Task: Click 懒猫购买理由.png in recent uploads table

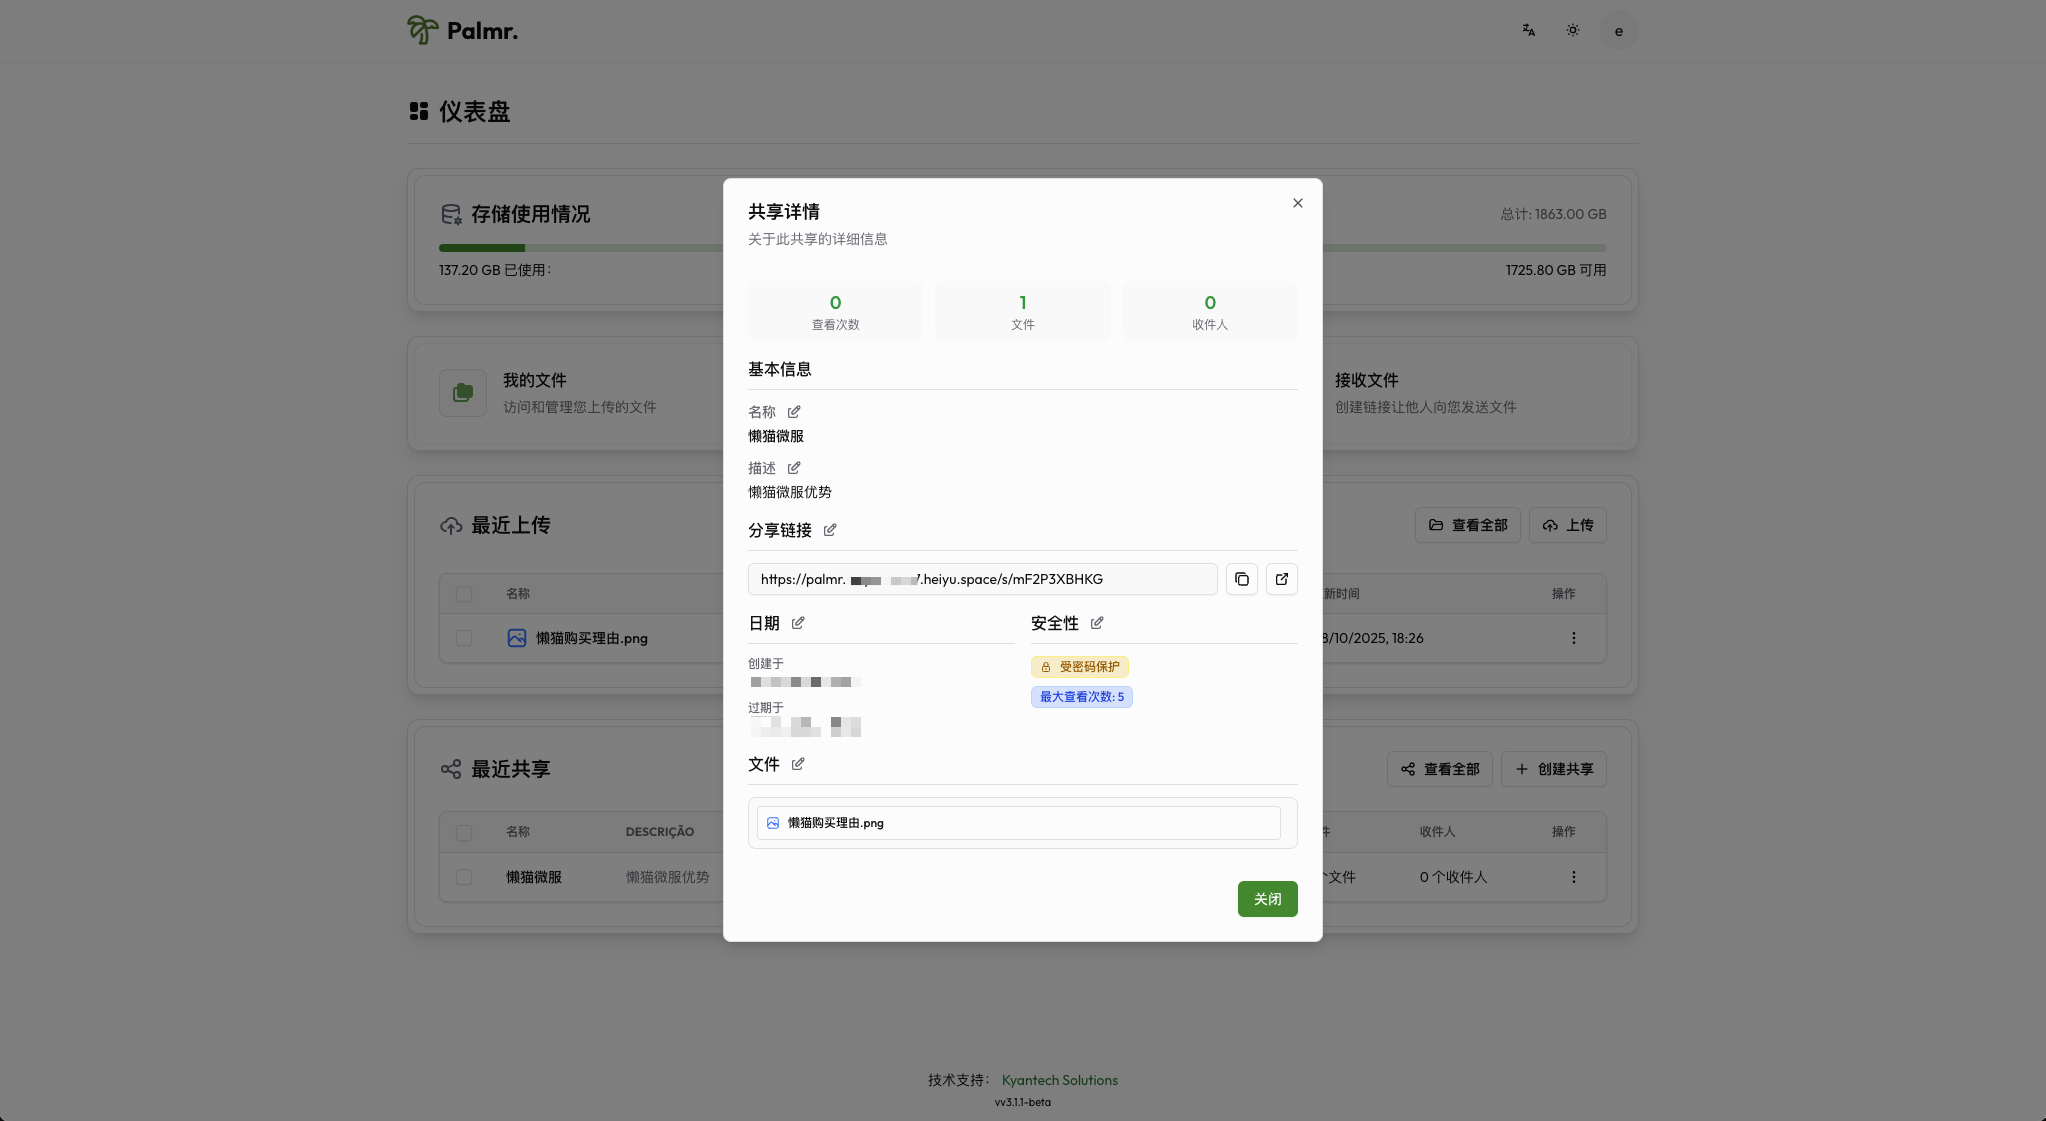Action: 592,638
